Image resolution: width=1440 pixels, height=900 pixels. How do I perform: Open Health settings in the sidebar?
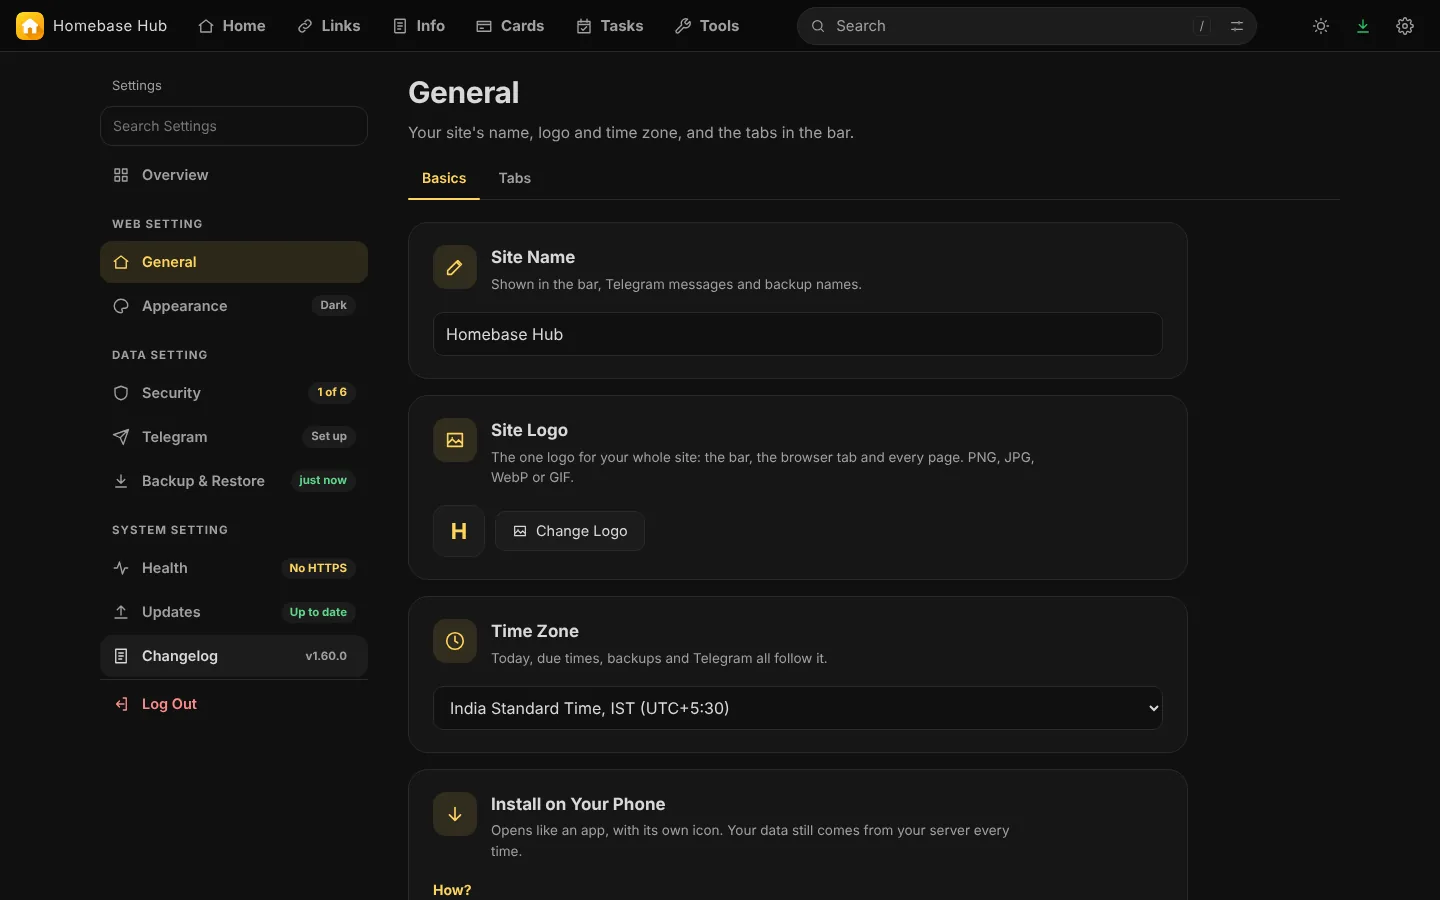[x=234, y=568]
